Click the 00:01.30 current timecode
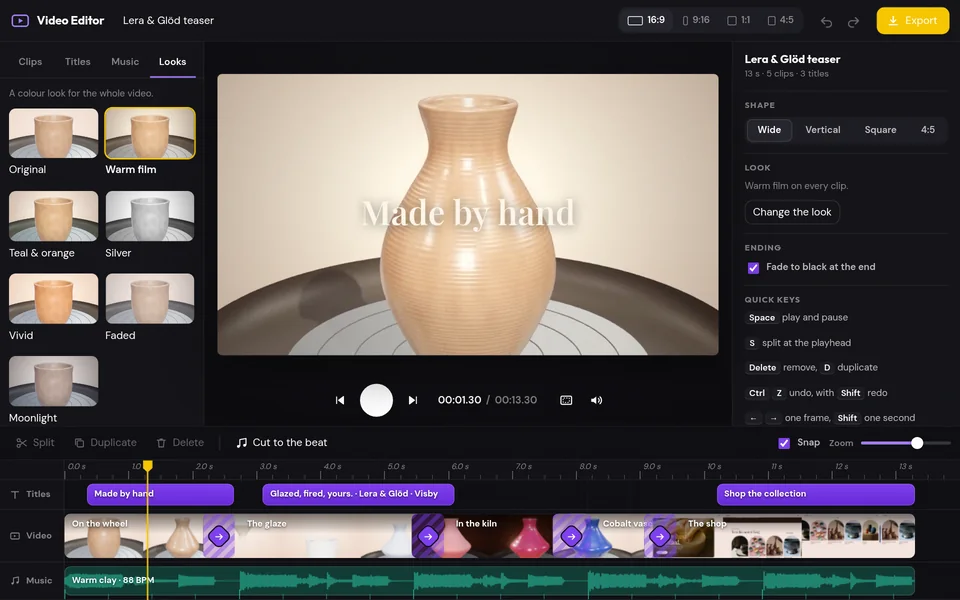Image resolution: width=960 pixels, height=600 pixels. click(x=459, y=400)
